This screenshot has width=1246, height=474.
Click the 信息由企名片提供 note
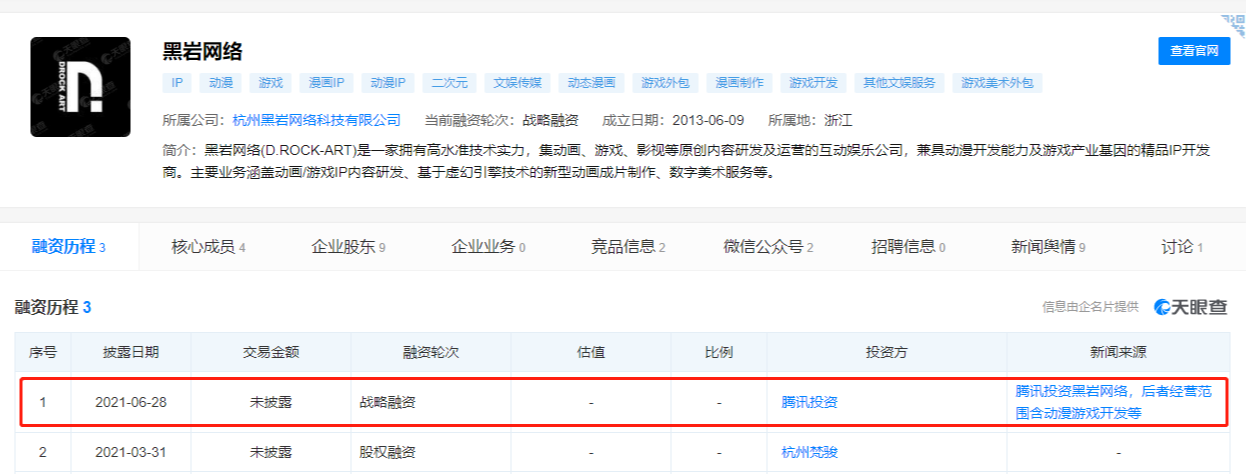tap(1090, 307)
